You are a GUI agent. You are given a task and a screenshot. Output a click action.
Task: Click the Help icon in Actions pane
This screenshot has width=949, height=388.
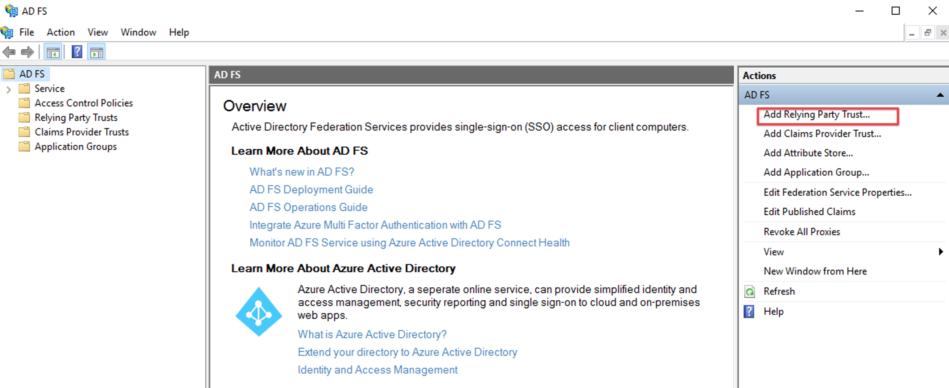(749, 312)
